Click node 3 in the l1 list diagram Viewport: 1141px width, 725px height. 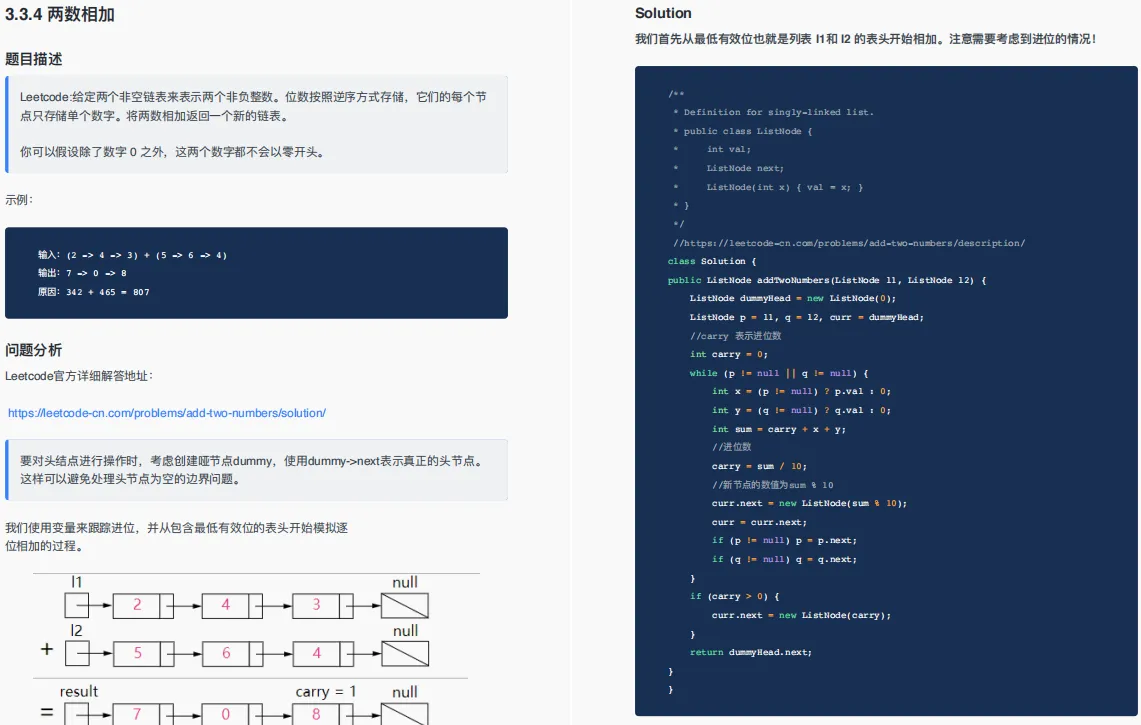pos(322,606)
